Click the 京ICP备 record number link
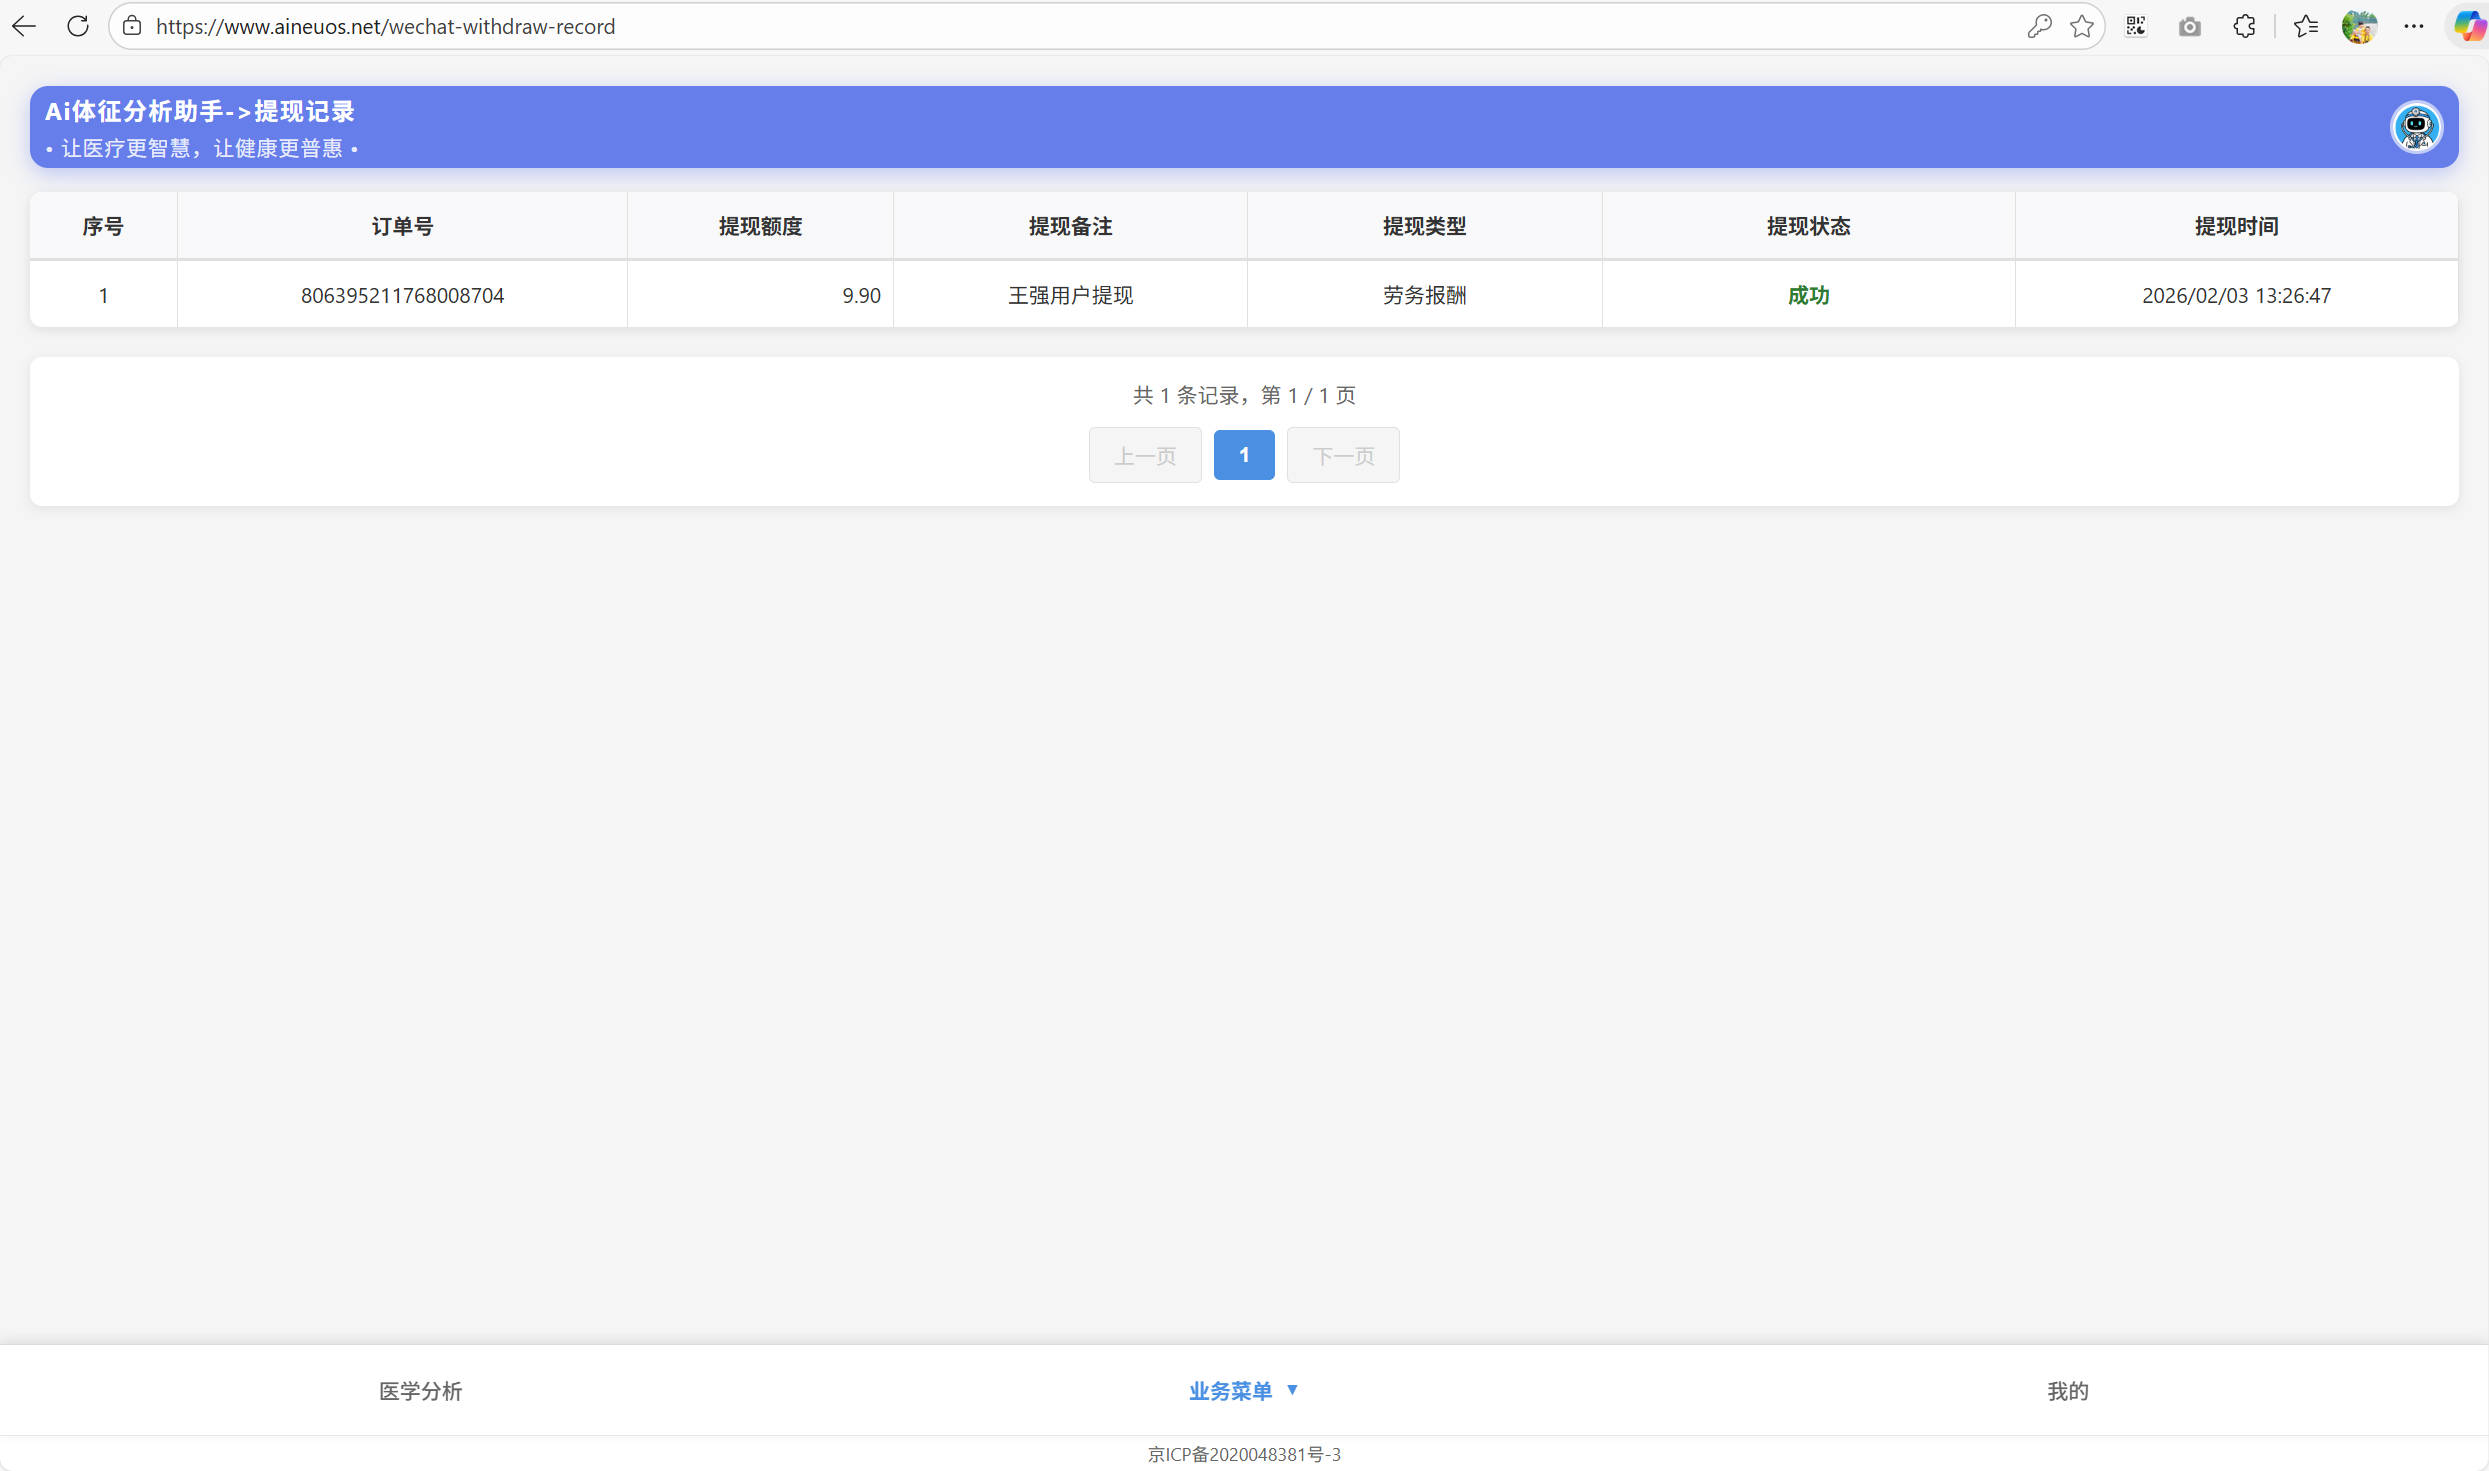The image size is (2489, 1471). point(1244,1454)
